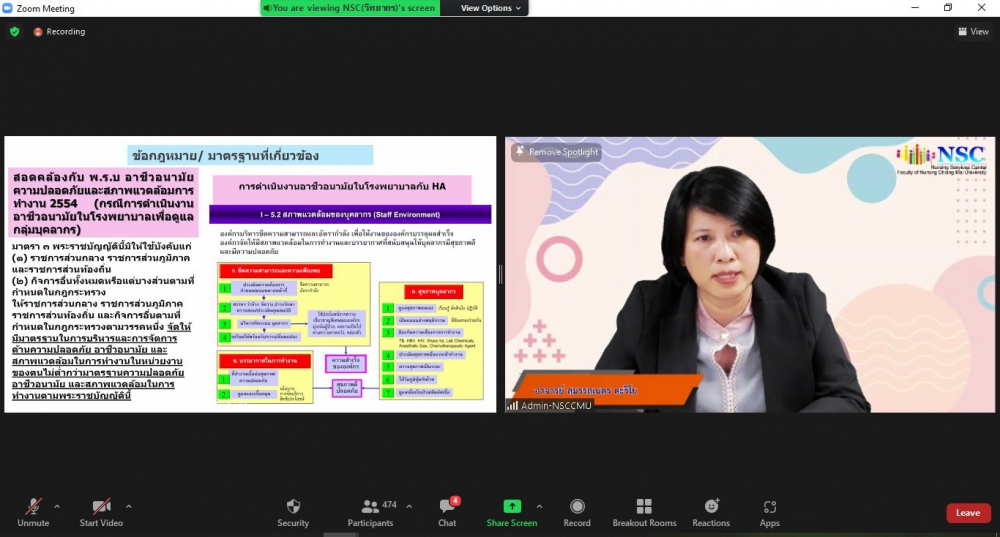The image size is (1000, 537).
Task: Expand audio options arrow beside Unmute
Action: (57, 506)
